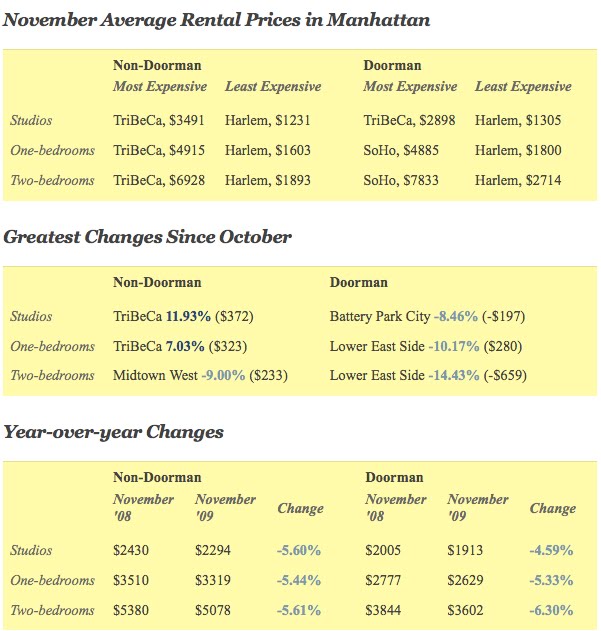
Task: Click the '$2629' one-bedroom doorman price
Action: click(x=467, y=581)
